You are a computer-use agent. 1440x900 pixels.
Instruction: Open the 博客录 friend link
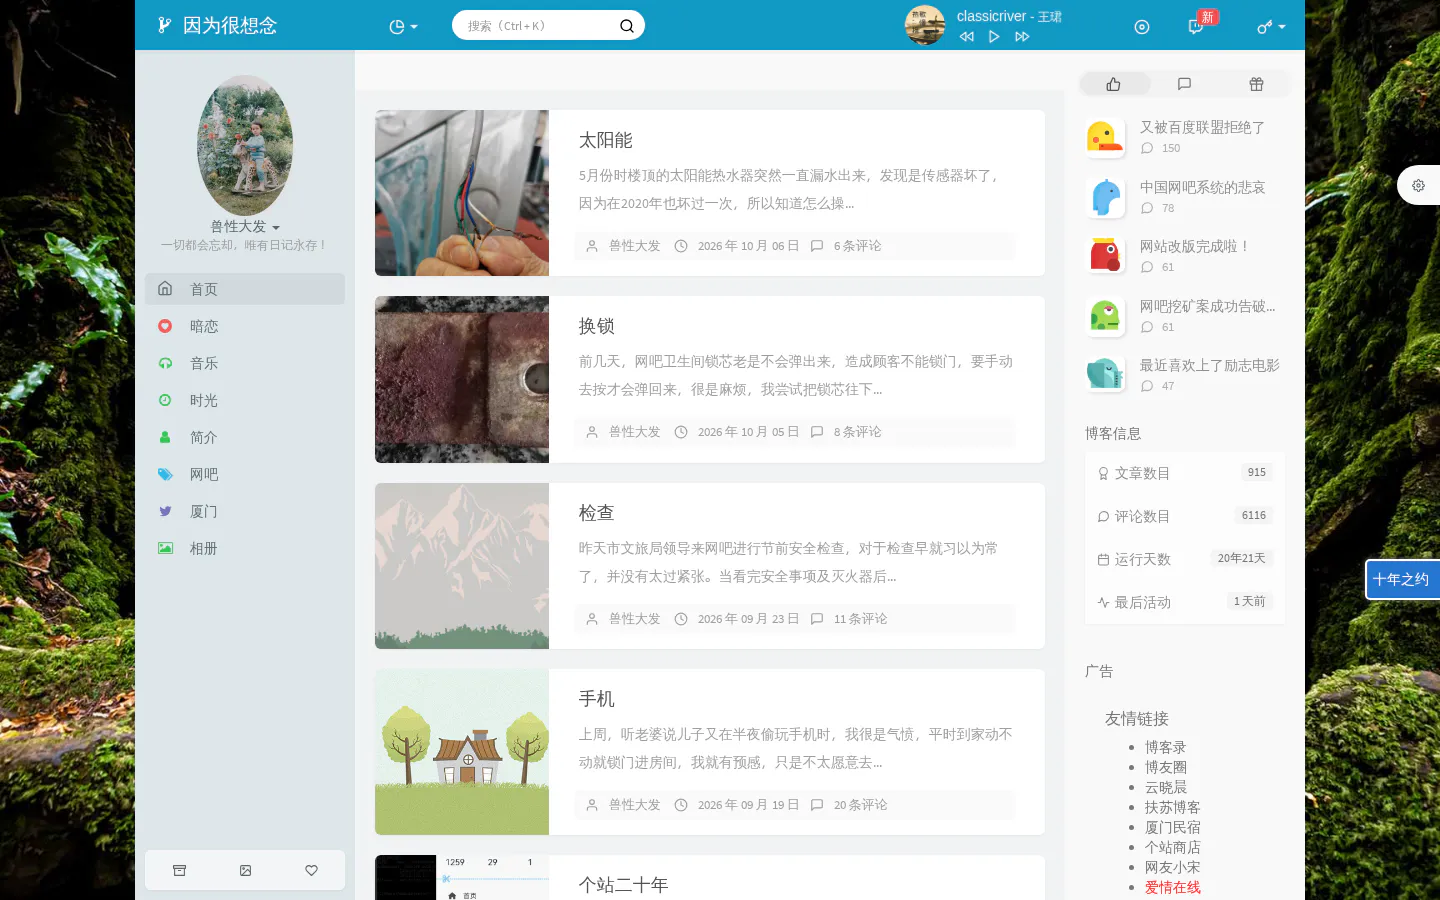1166,747
